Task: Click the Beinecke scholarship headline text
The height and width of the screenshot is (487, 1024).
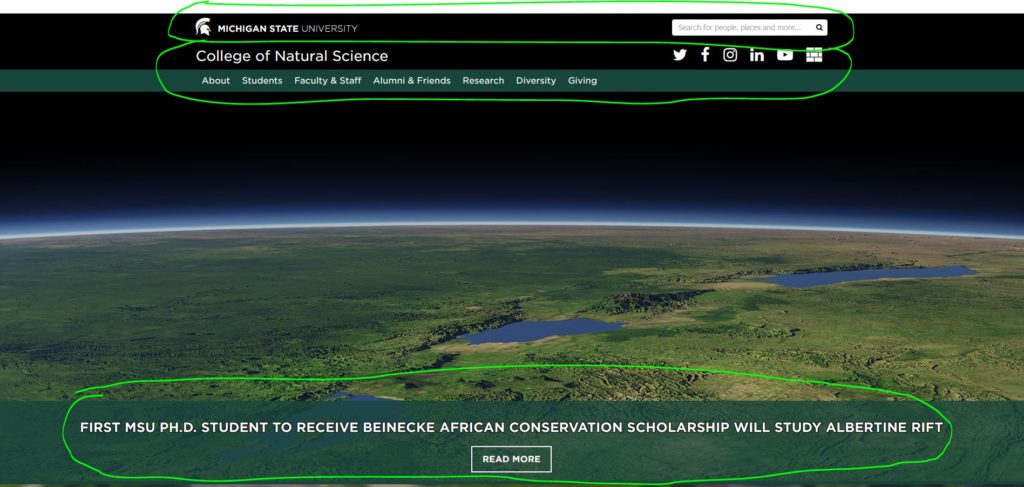Action: click(511, 428)
